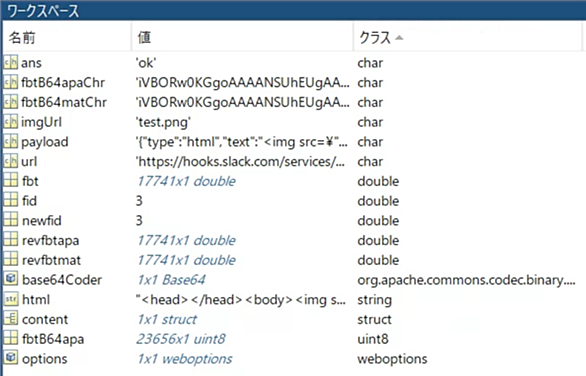Click the object icon next to options
The height and width of the screenshot is (376, 586).
point(11,358)
